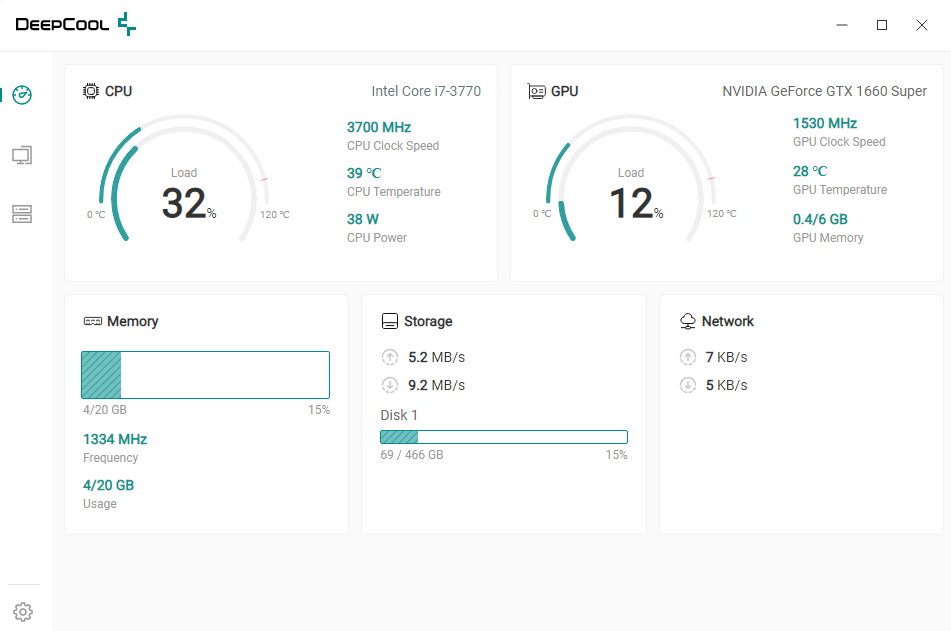
Task: Click the Disk 1 label
Action: [x=399, y=415]
